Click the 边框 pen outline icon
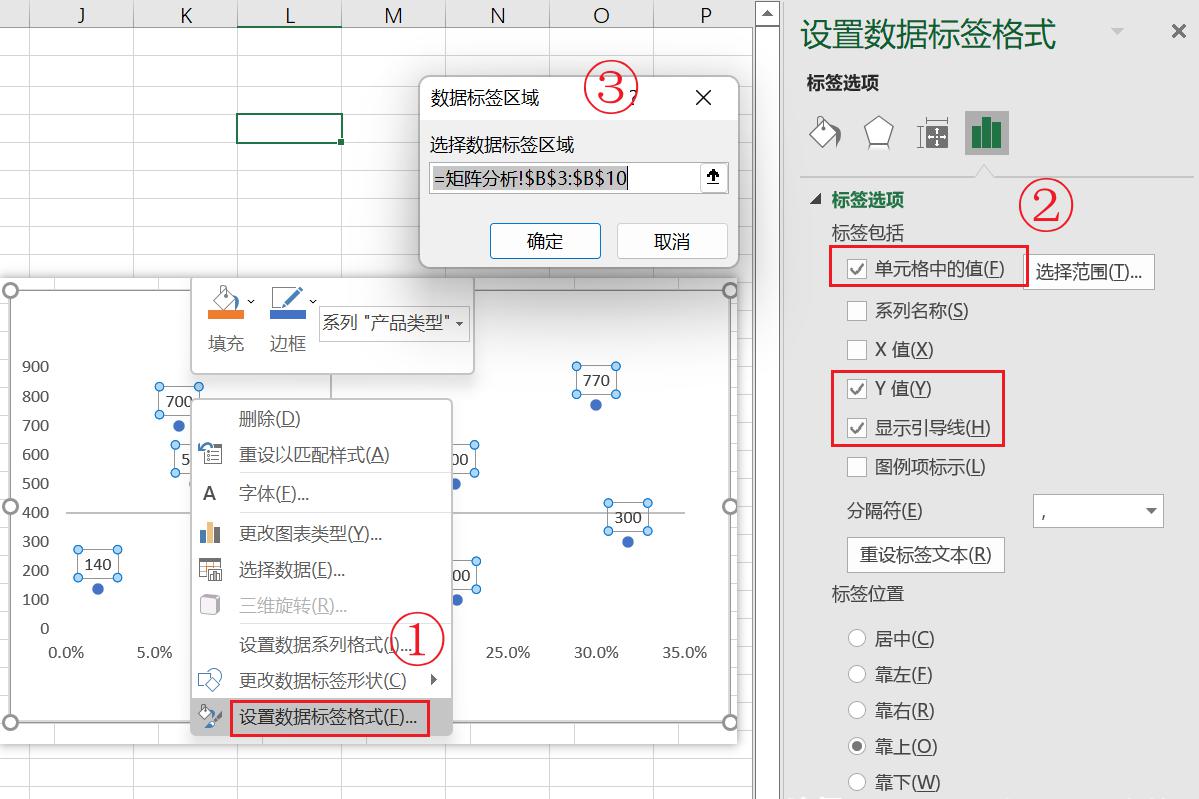The width and height of the screenshot is (1199, 799). click(288, 303)
